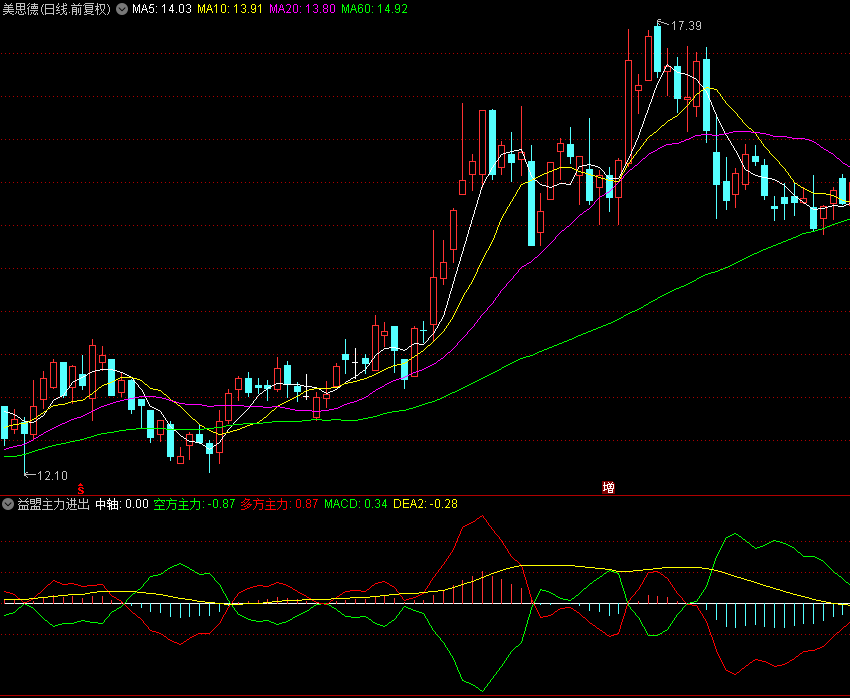Click the MA20: 13.80 label
The height and width of the screenshot is (698, 850).
coord(302,9)
